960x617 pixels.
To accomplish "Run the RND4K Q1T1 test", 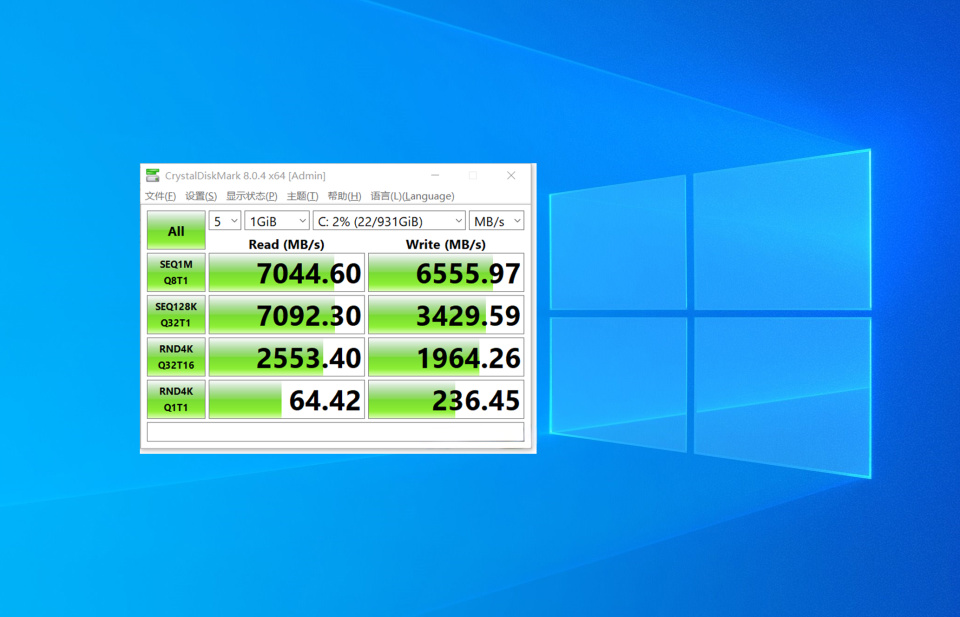I will pyautogui.click(x=176, y=399).
